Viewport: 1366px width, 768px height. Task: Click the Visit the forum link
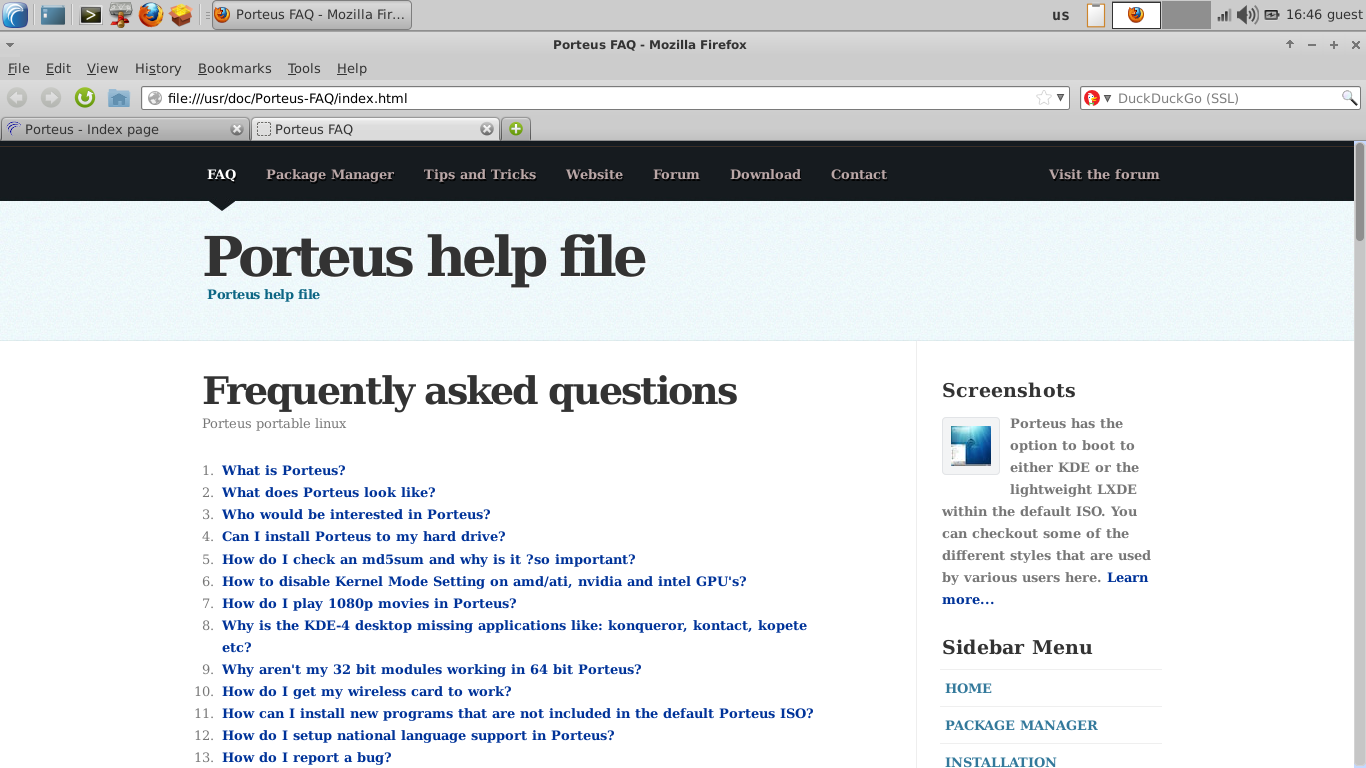[1104, 174]
